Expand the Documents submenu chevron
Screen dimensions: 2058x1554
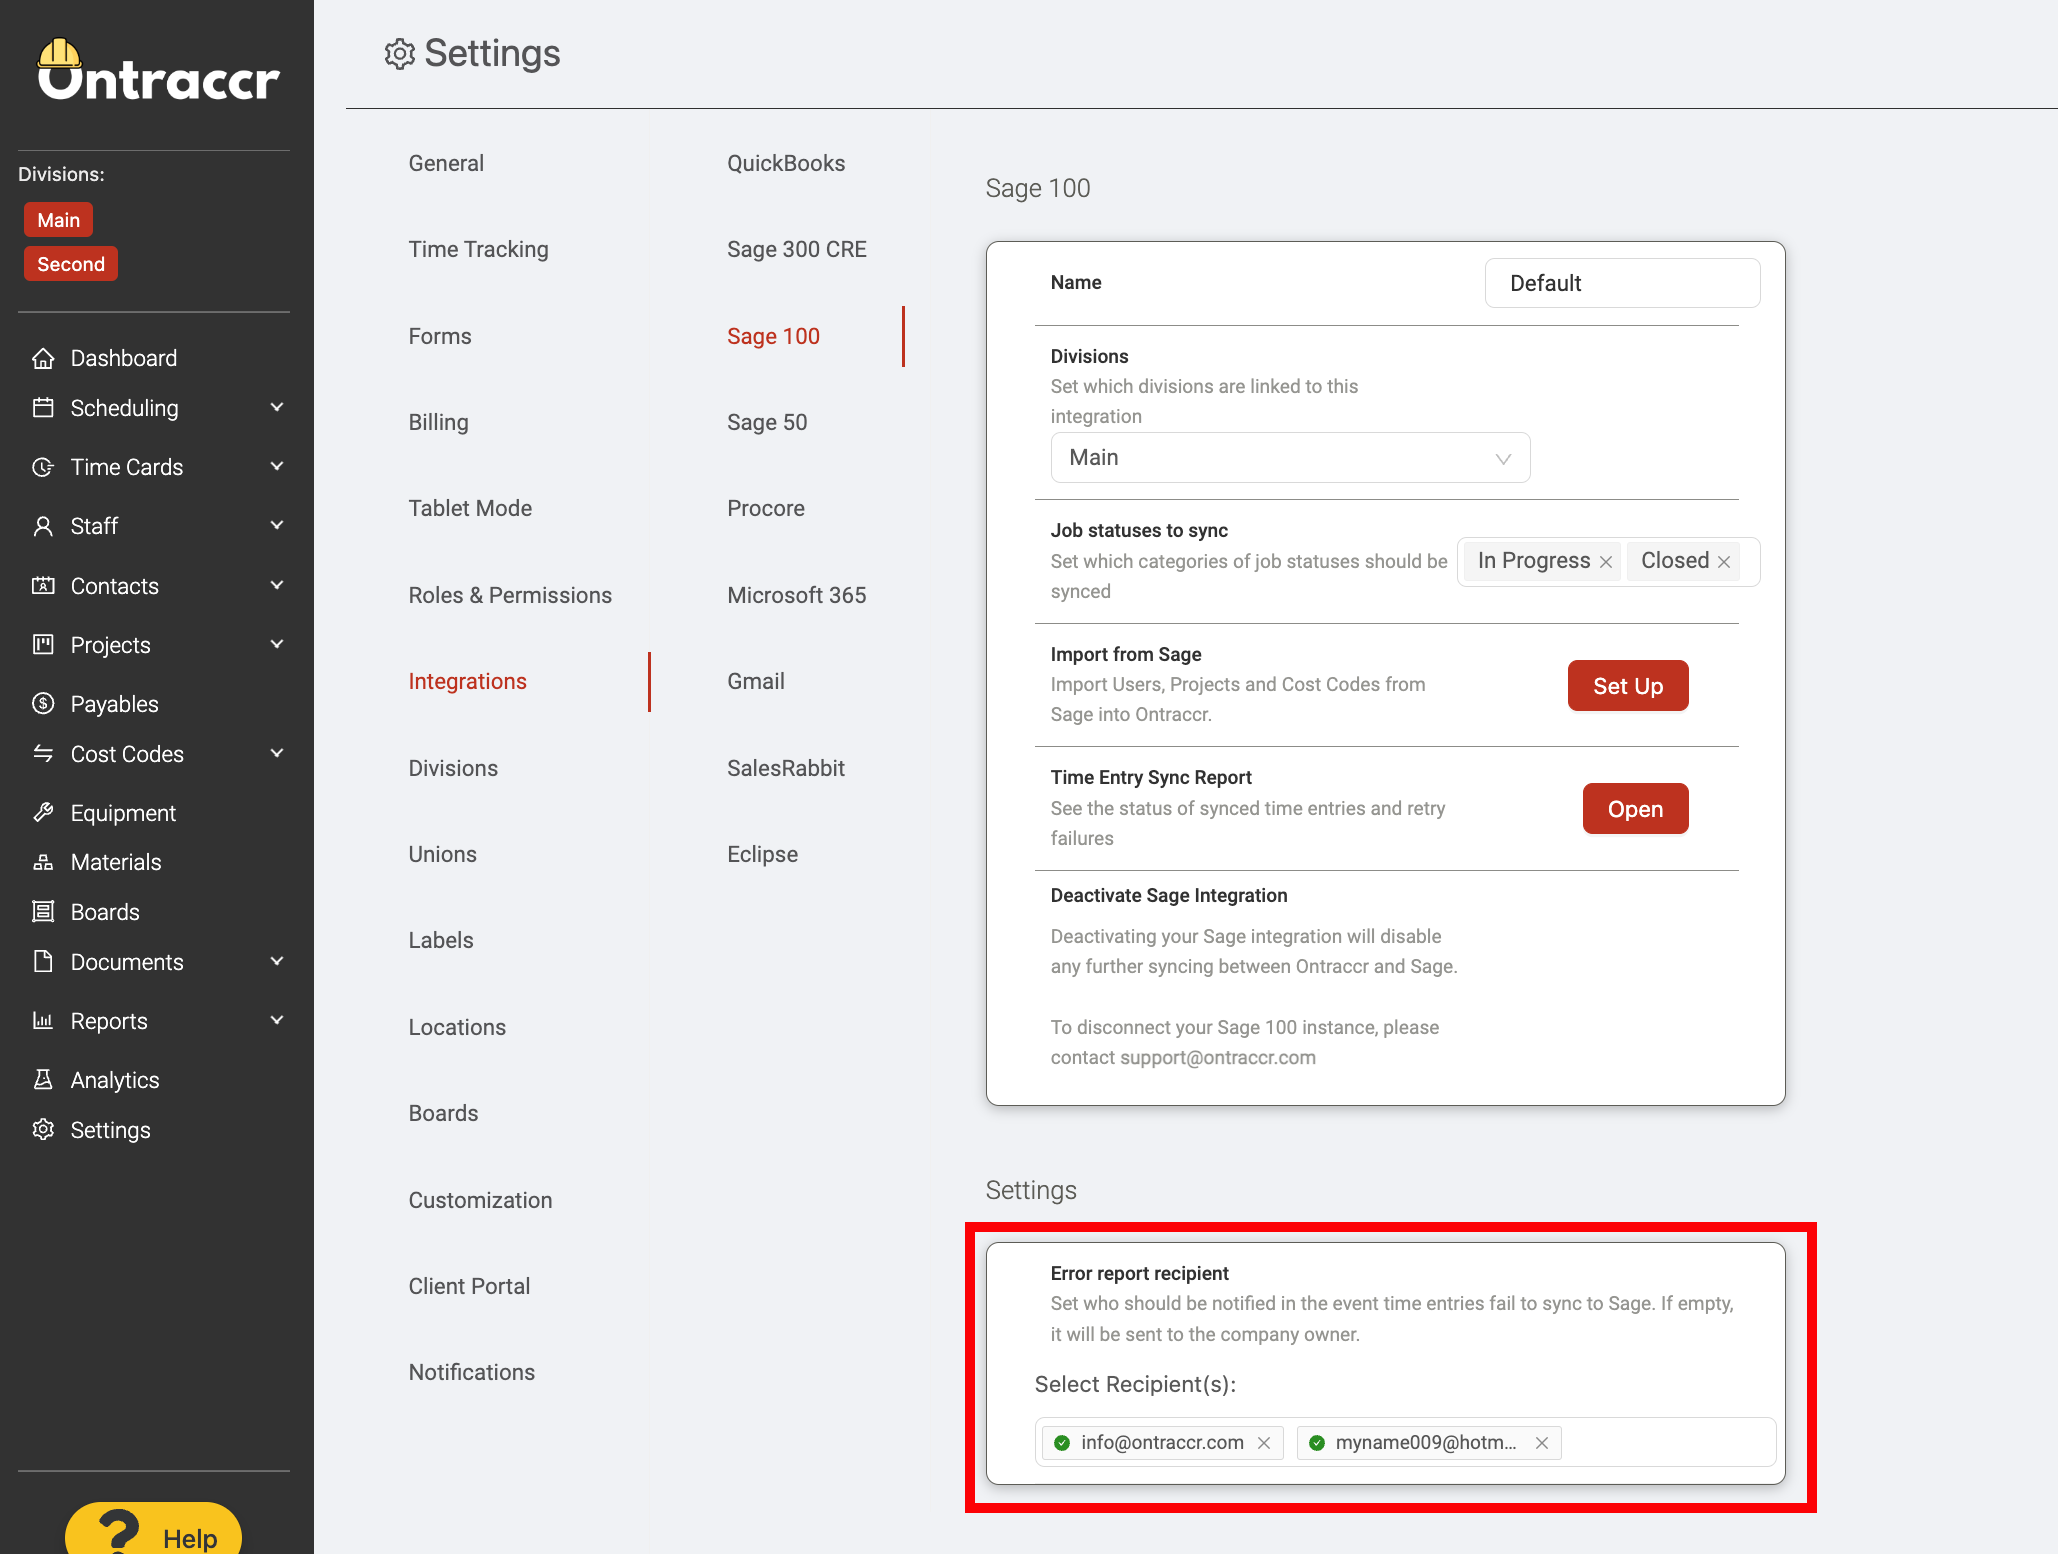click(x=277, y=961)
